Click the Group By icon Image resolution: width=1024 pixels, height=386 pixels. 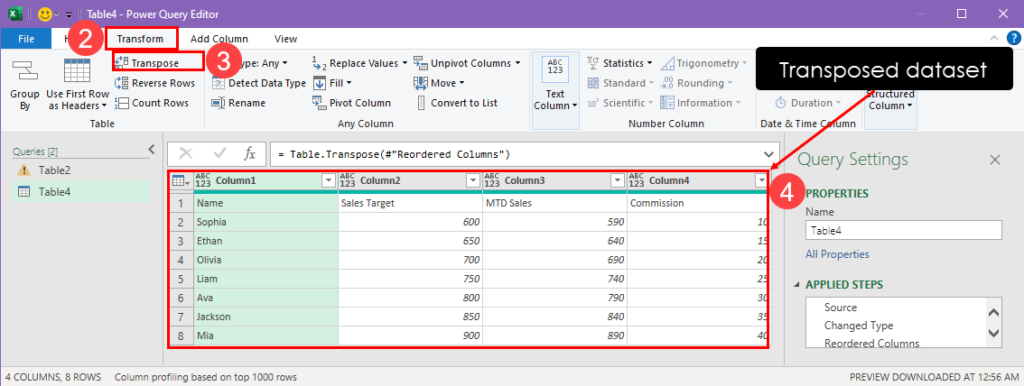point(24,72)
